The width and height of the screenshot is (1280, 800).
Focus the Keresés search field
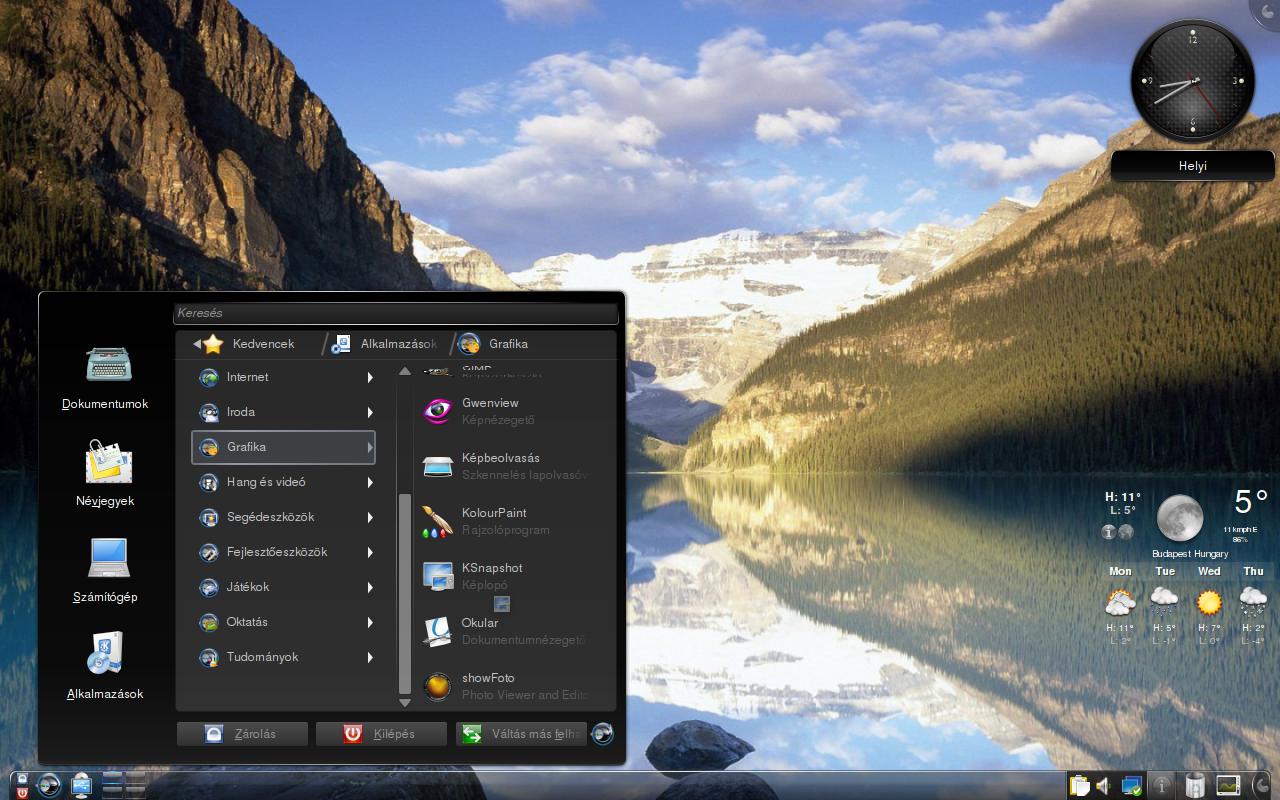pyautogui.click(x=396, y=313)
